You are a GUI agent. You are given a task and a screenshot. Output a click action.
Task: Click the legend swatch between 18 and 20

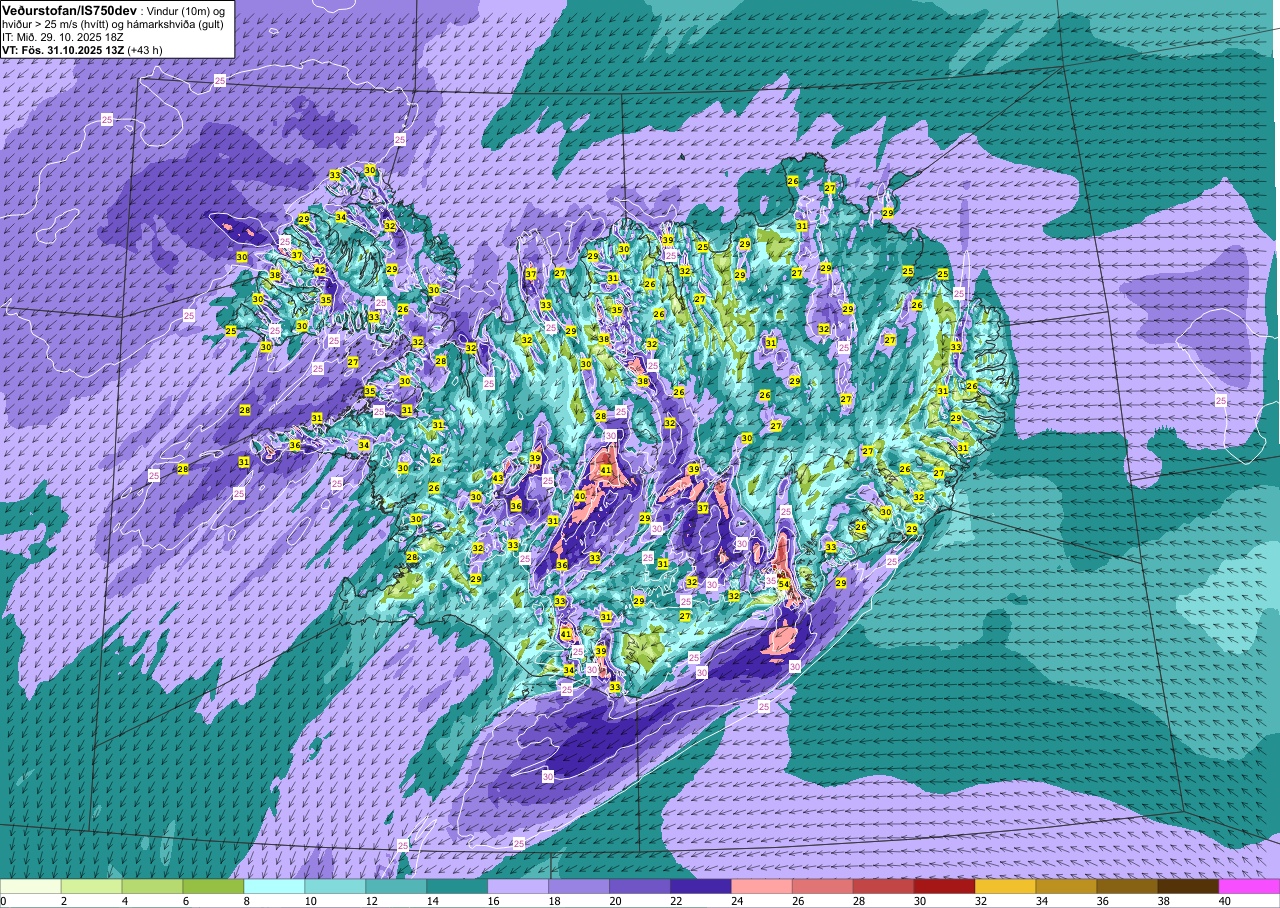pyautogui.click(x=579, y=886)
